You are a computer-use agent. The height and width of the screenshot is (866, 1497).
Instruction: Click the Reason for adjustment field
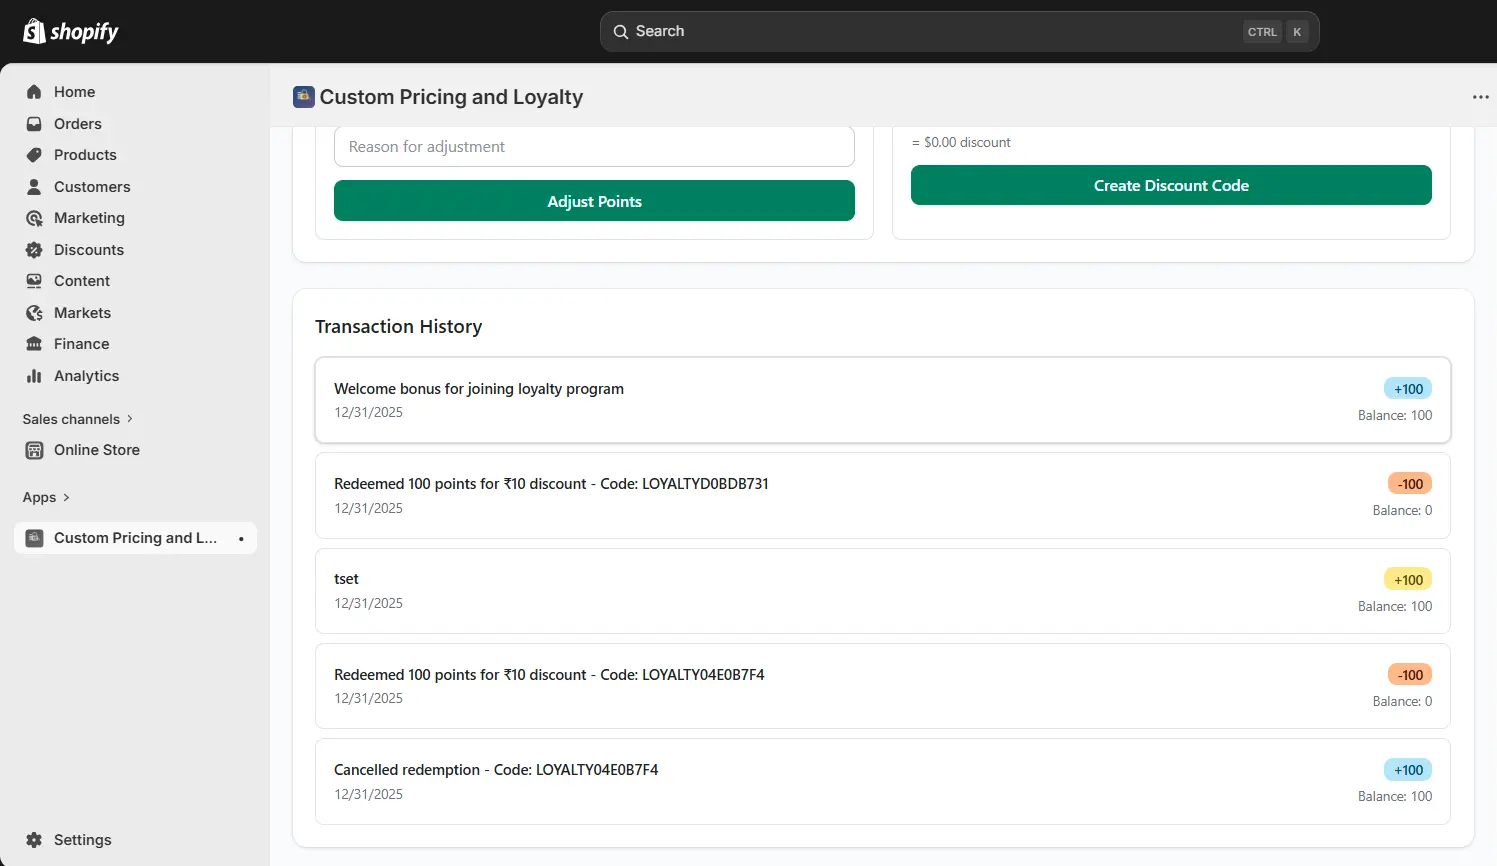point(594,146)
